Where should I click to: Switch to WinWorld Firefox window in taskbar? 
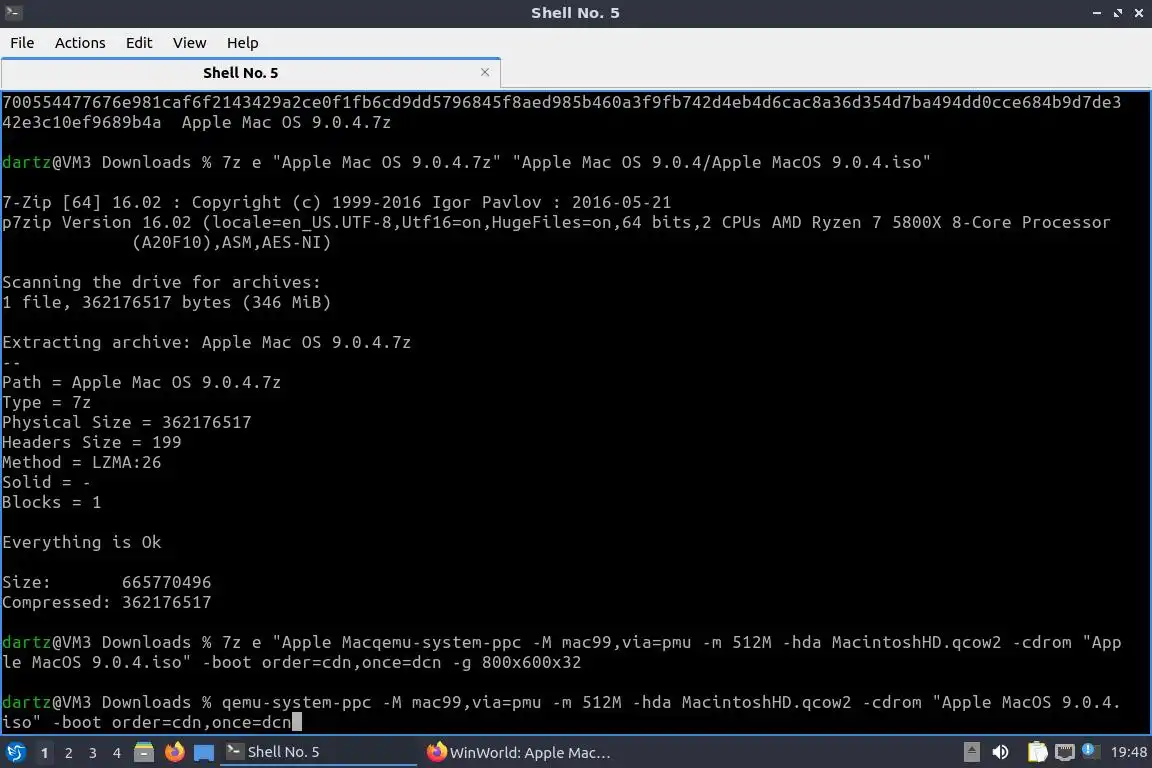[519, 752]
